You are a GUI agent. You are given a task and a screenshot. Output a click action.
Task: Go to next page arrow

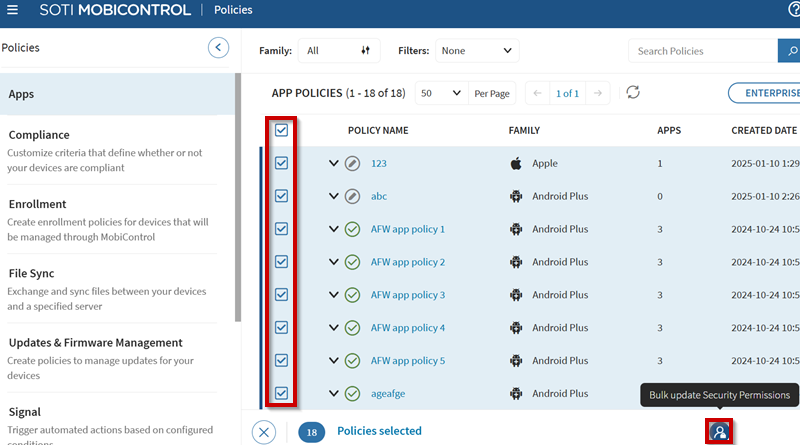click(598, 93)
